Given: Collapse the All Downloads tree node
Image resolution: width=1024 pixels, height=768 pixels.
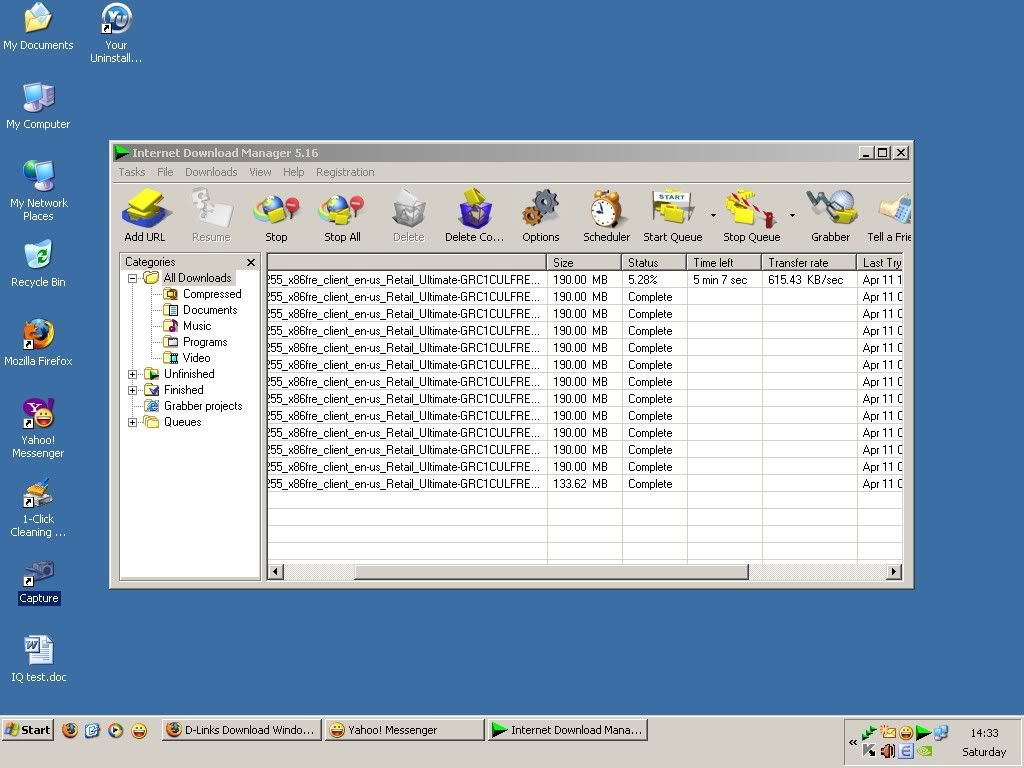Looking at the screenshot, I should coord(133,278).
